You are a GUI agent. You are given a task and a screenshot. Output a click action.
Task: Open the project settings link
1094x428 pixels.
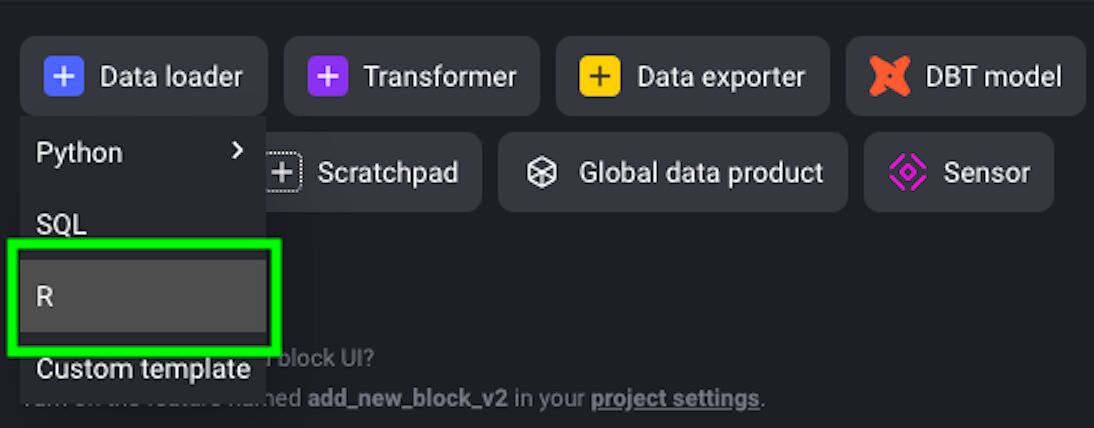(x=675, y=399)
